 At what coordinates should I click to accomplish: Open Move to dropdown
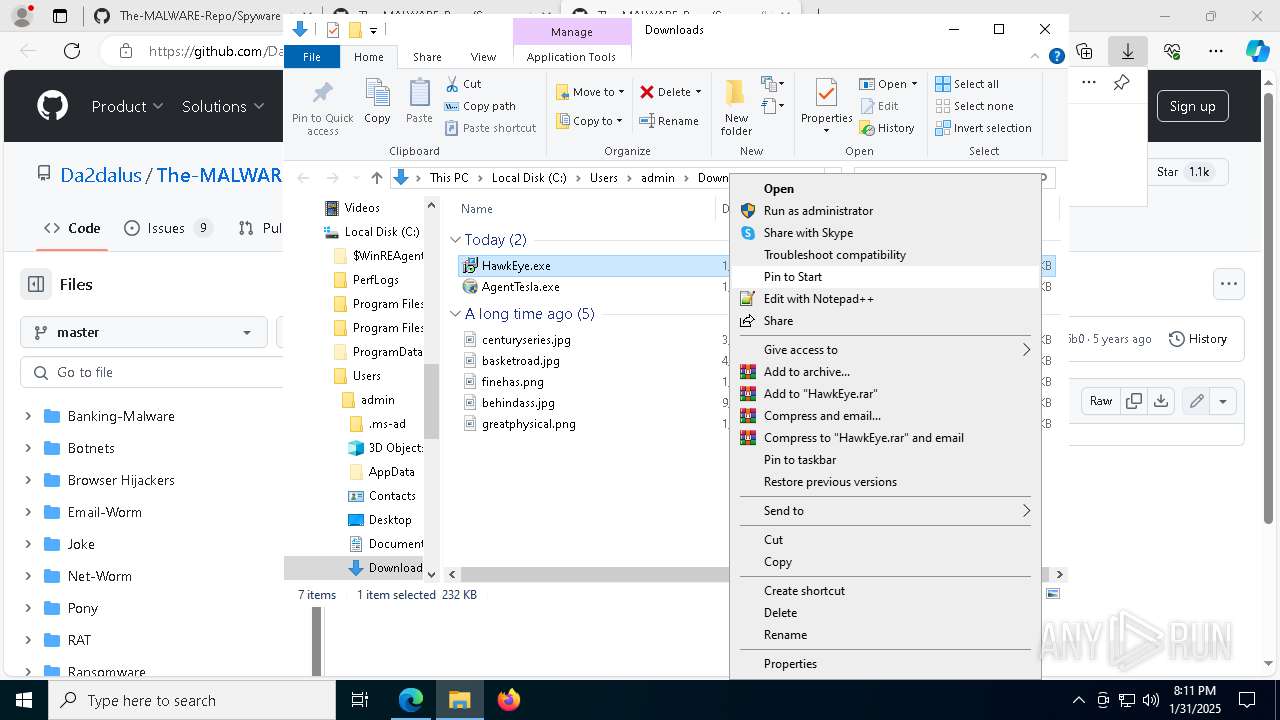click(590, 92)
